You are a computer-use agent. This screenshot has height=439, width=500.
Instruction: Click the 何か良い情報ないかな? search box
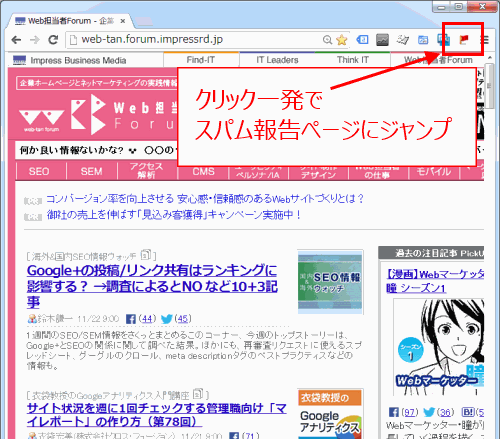pos(97,150)
